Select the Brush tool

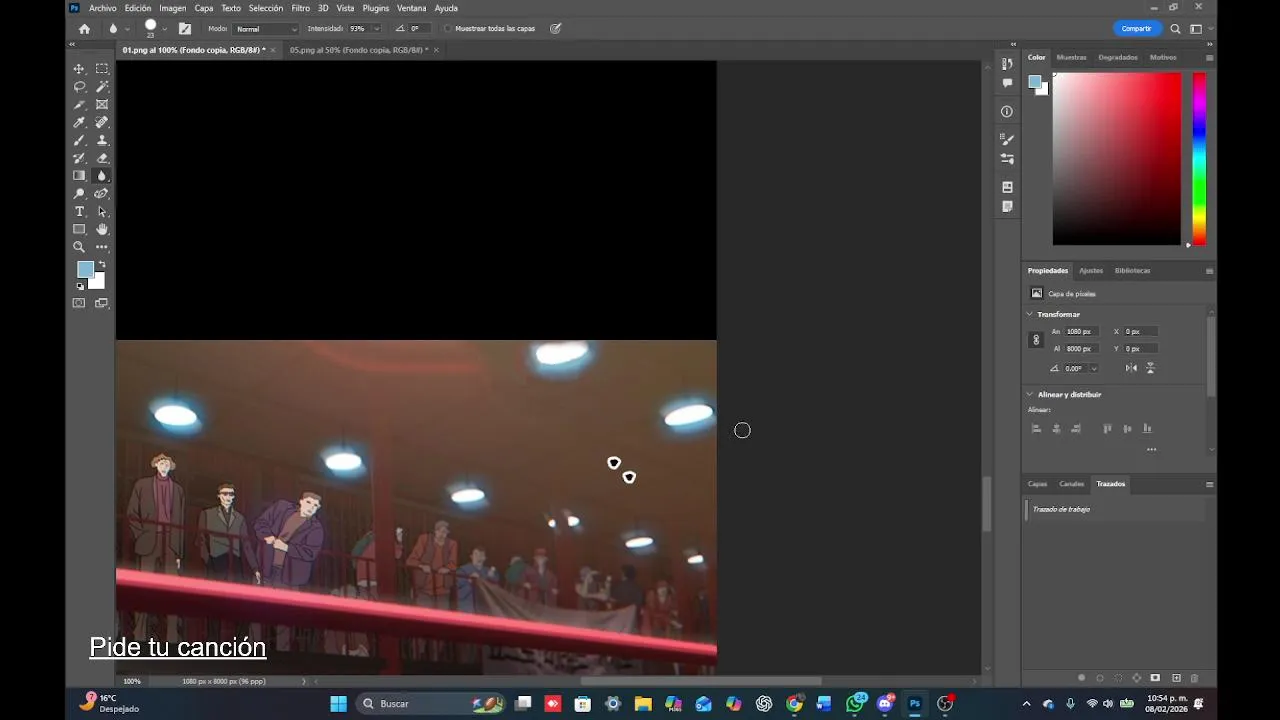pyautogui.click(x=79, y=140)
